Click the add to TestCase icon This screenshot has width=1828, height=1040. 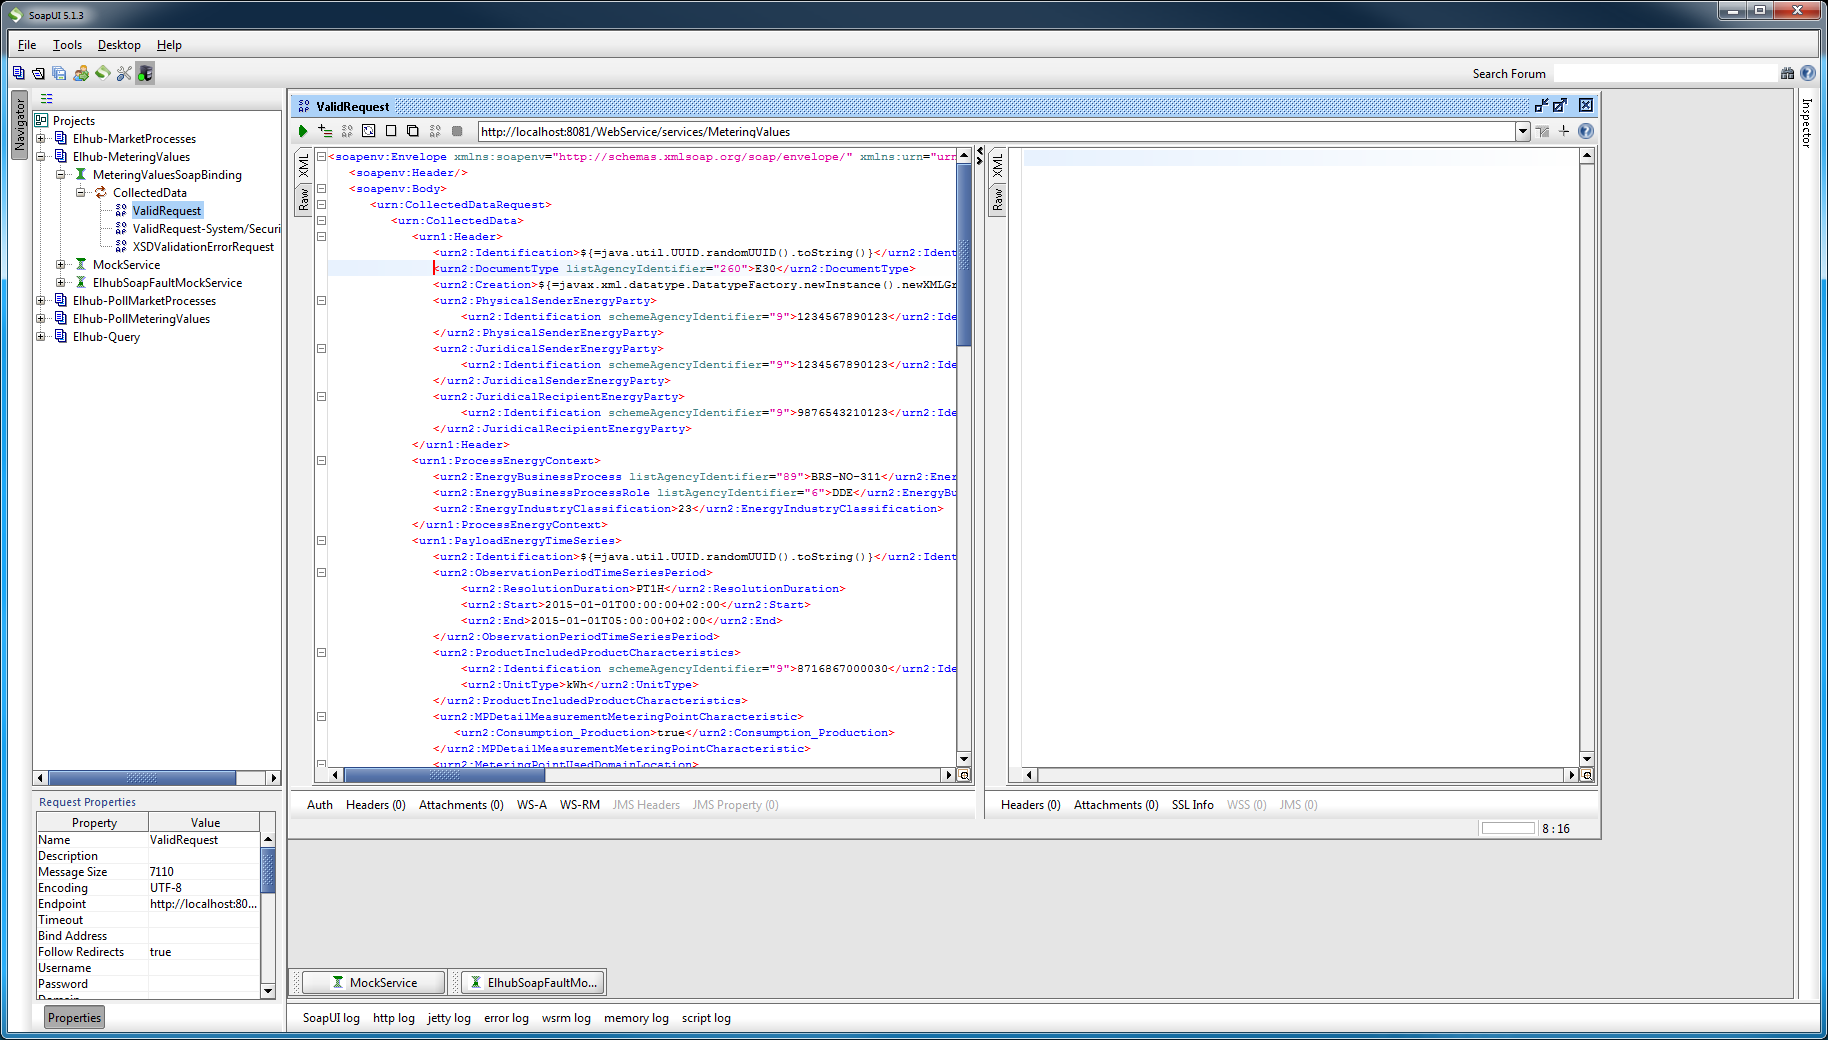pos(325,131)
